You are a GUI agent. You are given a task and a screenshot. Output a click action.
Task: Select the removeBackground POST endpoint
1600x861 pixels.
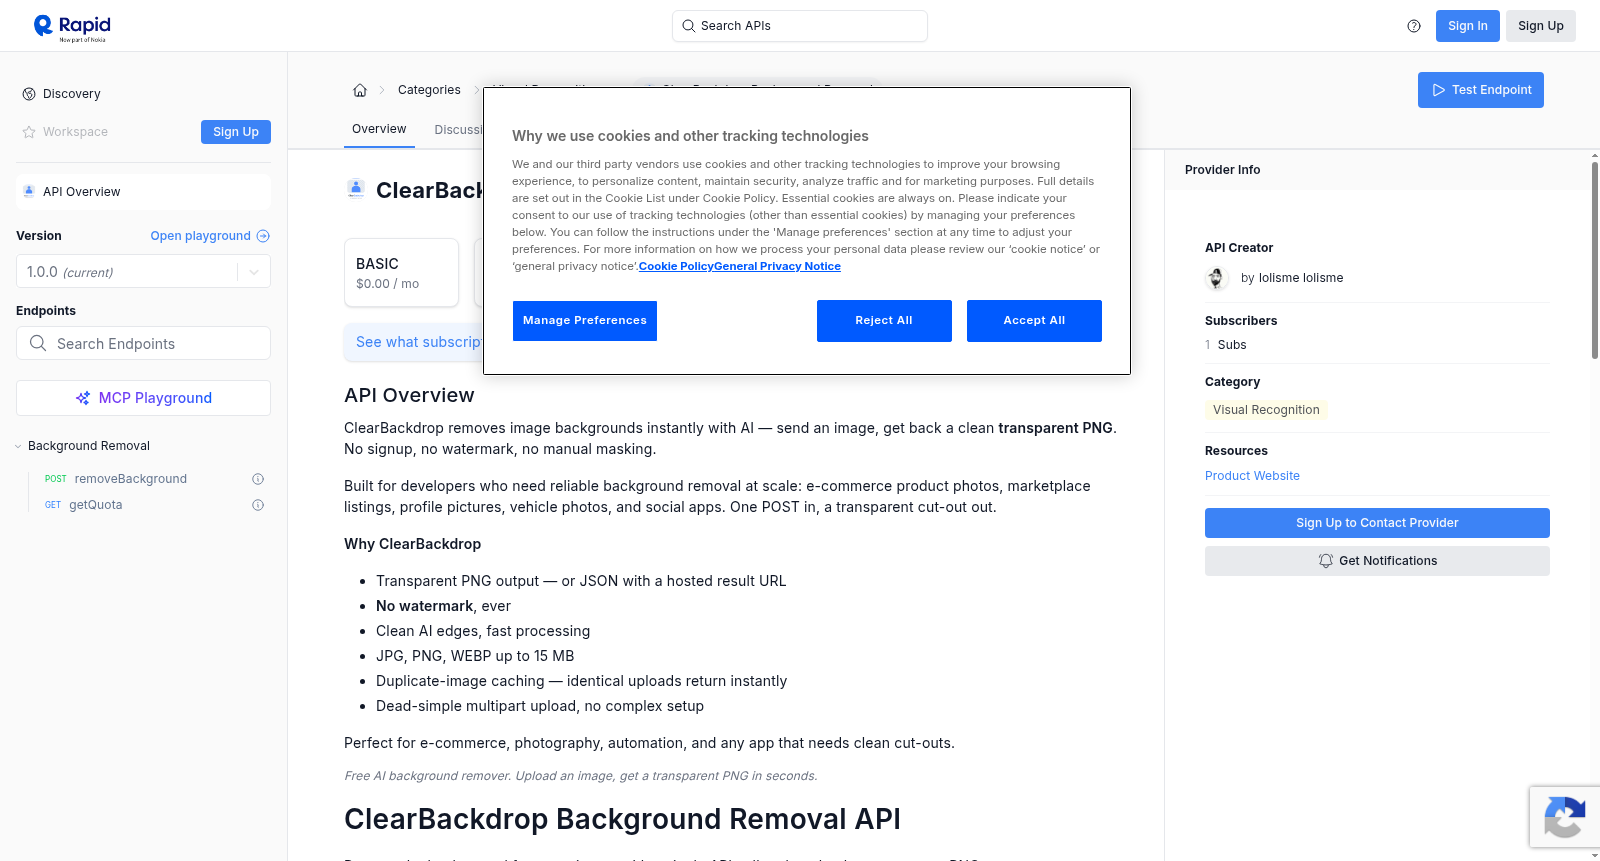pos(130,479)
